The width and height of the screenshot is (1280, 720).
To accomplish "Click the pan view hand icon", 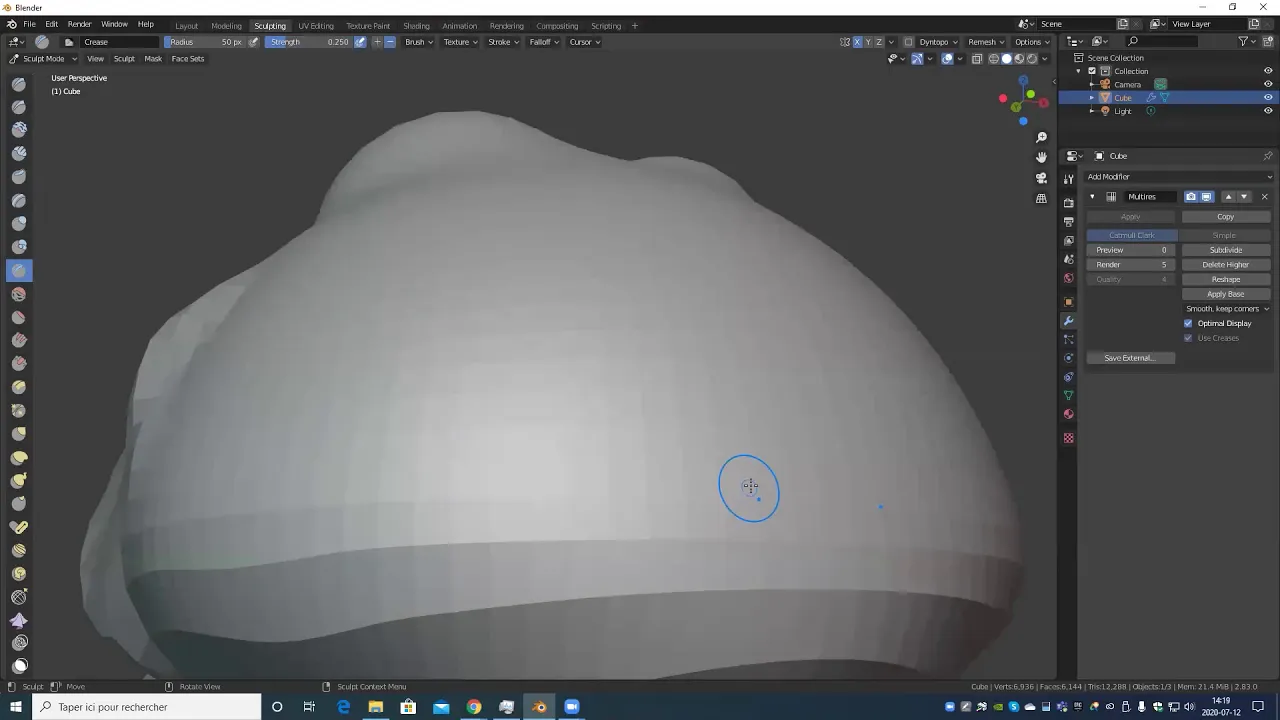I will (1041, 157).
